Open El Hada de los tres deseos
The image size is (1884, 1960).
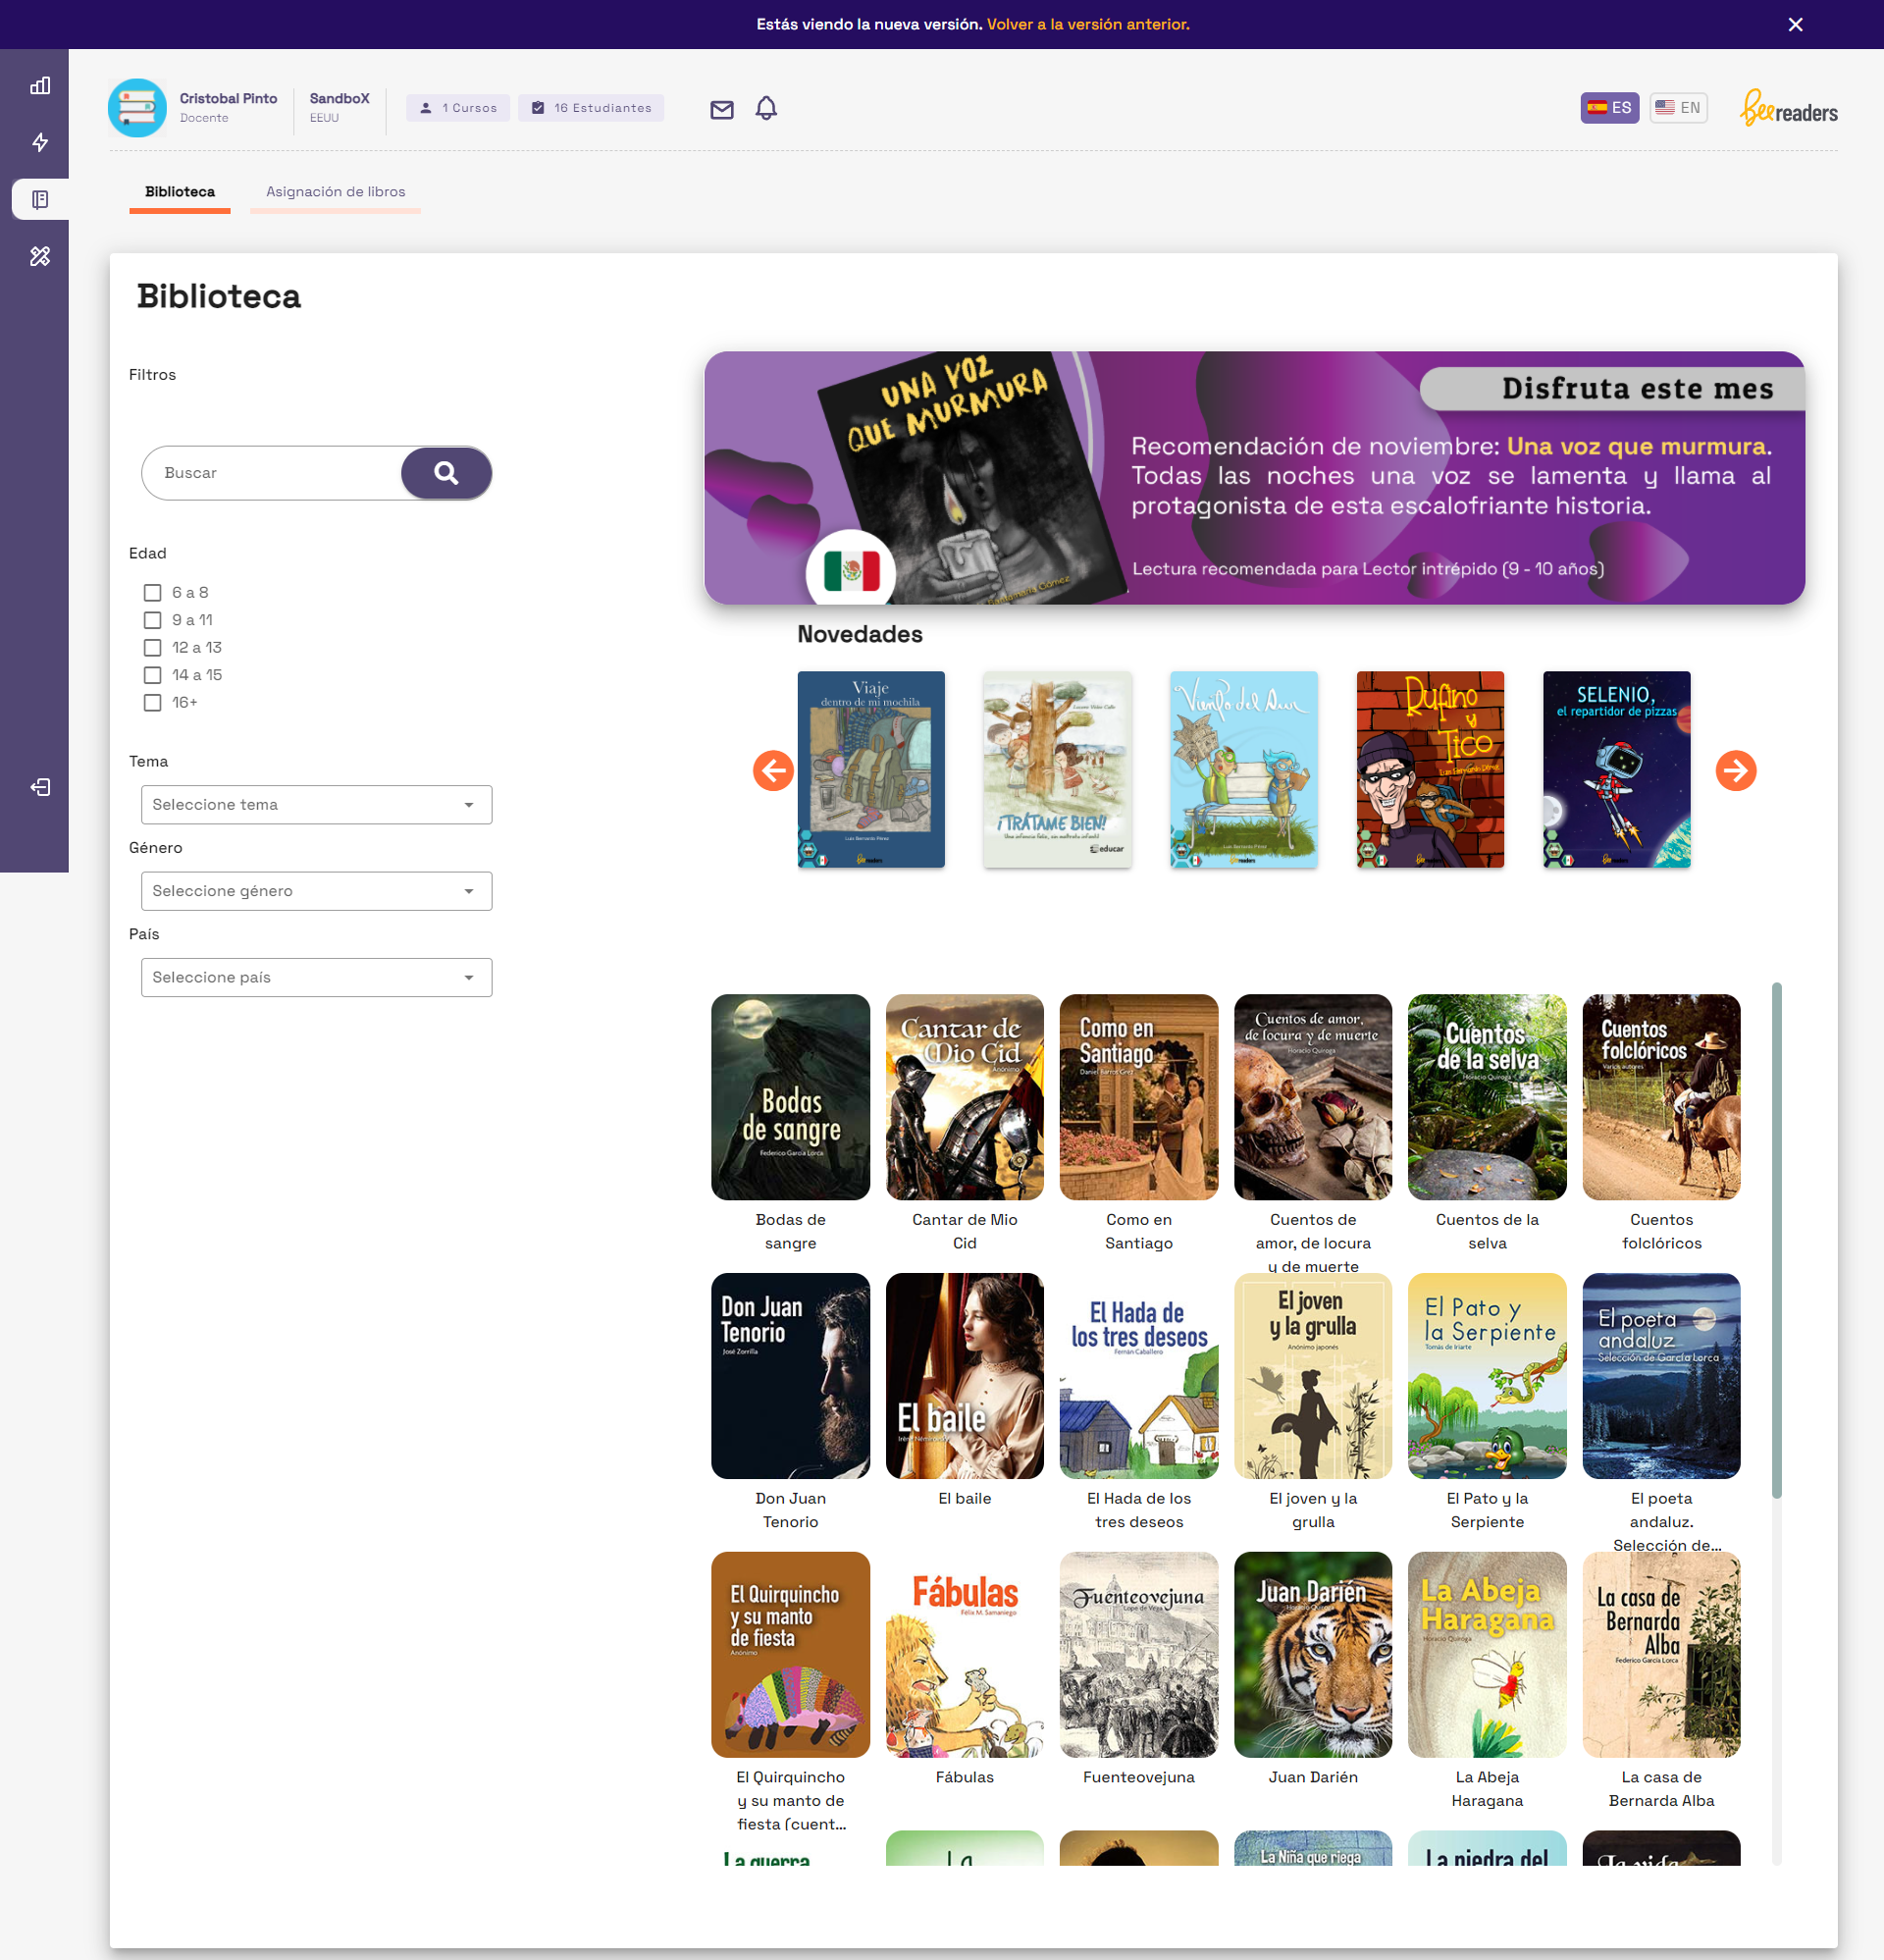(1139, 1376)
